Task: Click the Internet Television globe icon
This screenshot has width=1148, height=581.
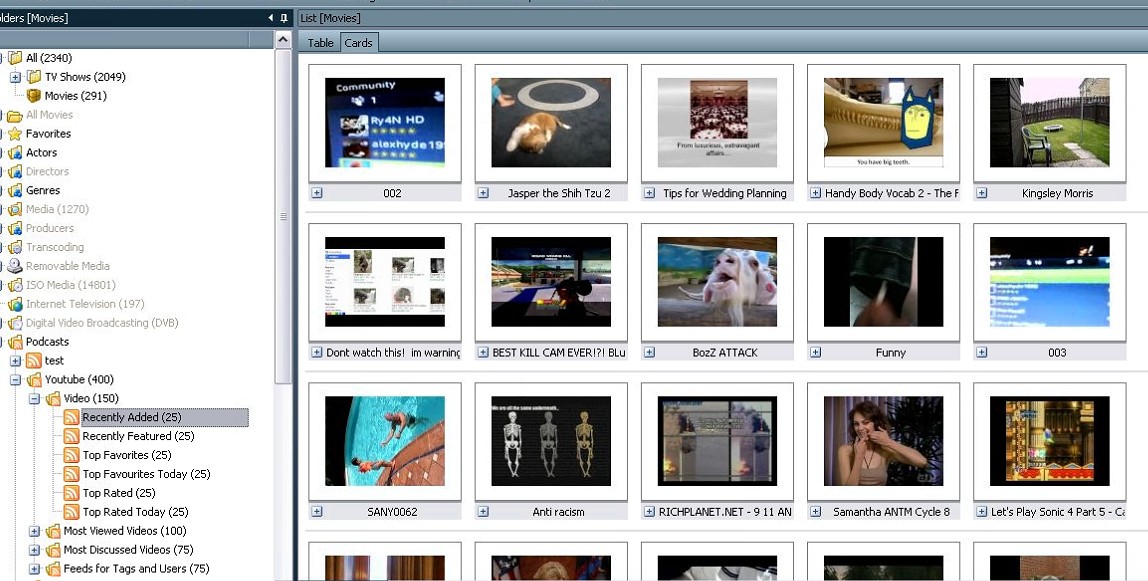Action: pos(15,304)
